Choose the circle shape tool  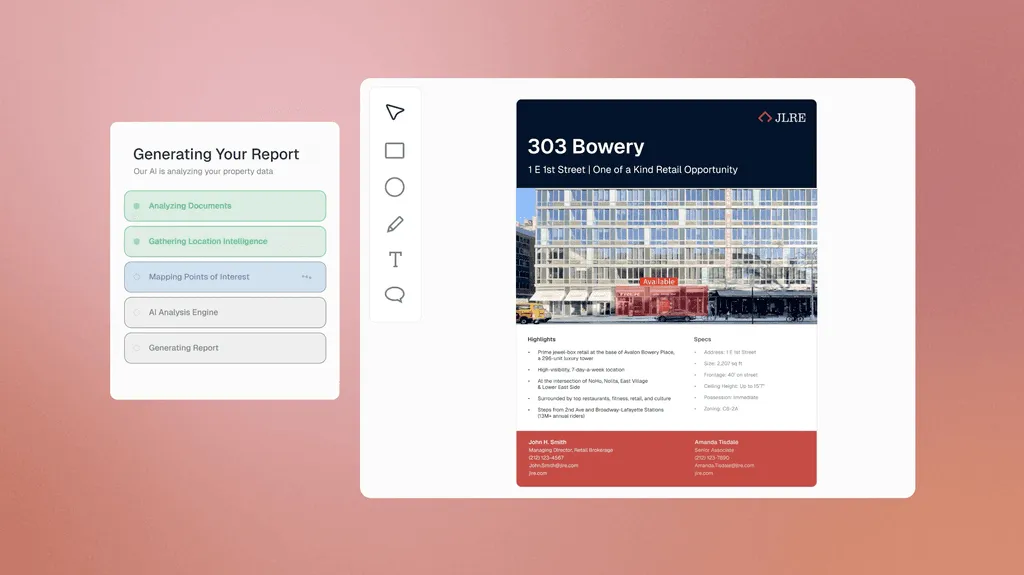[x=394, y=187]
